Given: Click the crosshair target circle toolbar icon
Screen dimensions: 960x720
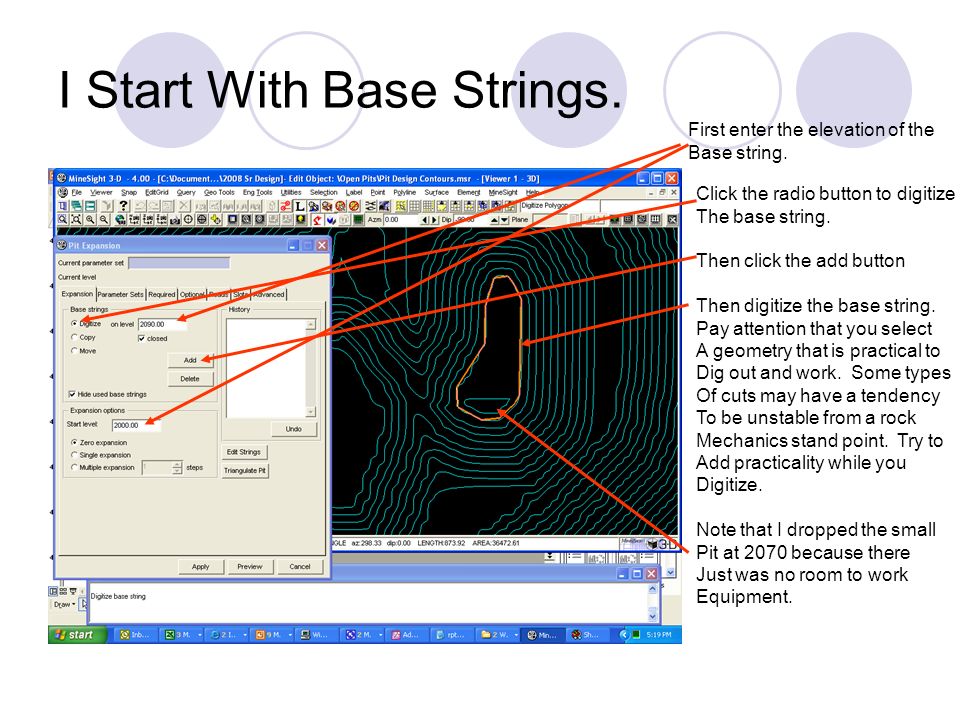Looking at the screenshot, I should pos(188,220).
